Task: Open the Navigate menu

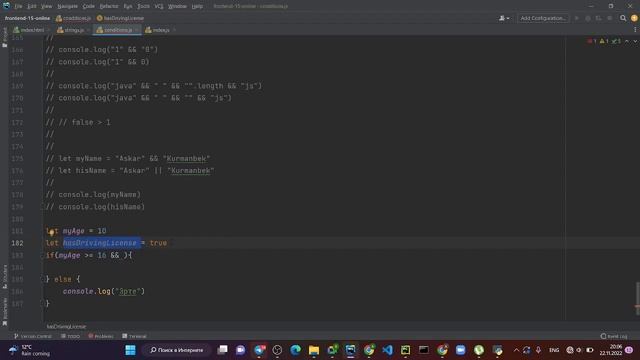Action: pos(67,6)
